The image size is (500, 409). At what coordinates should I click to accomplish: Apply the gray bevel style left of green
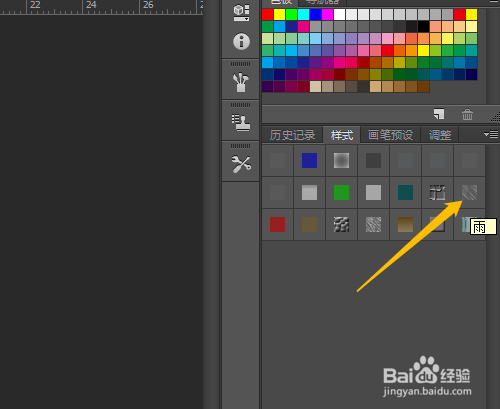[309, 192]
